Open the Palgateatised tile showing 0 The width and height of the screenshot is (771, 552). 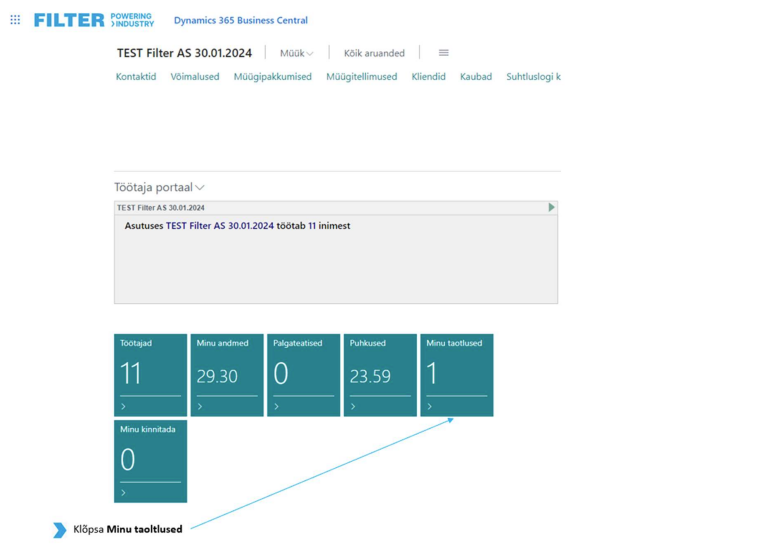pos(303,375)
